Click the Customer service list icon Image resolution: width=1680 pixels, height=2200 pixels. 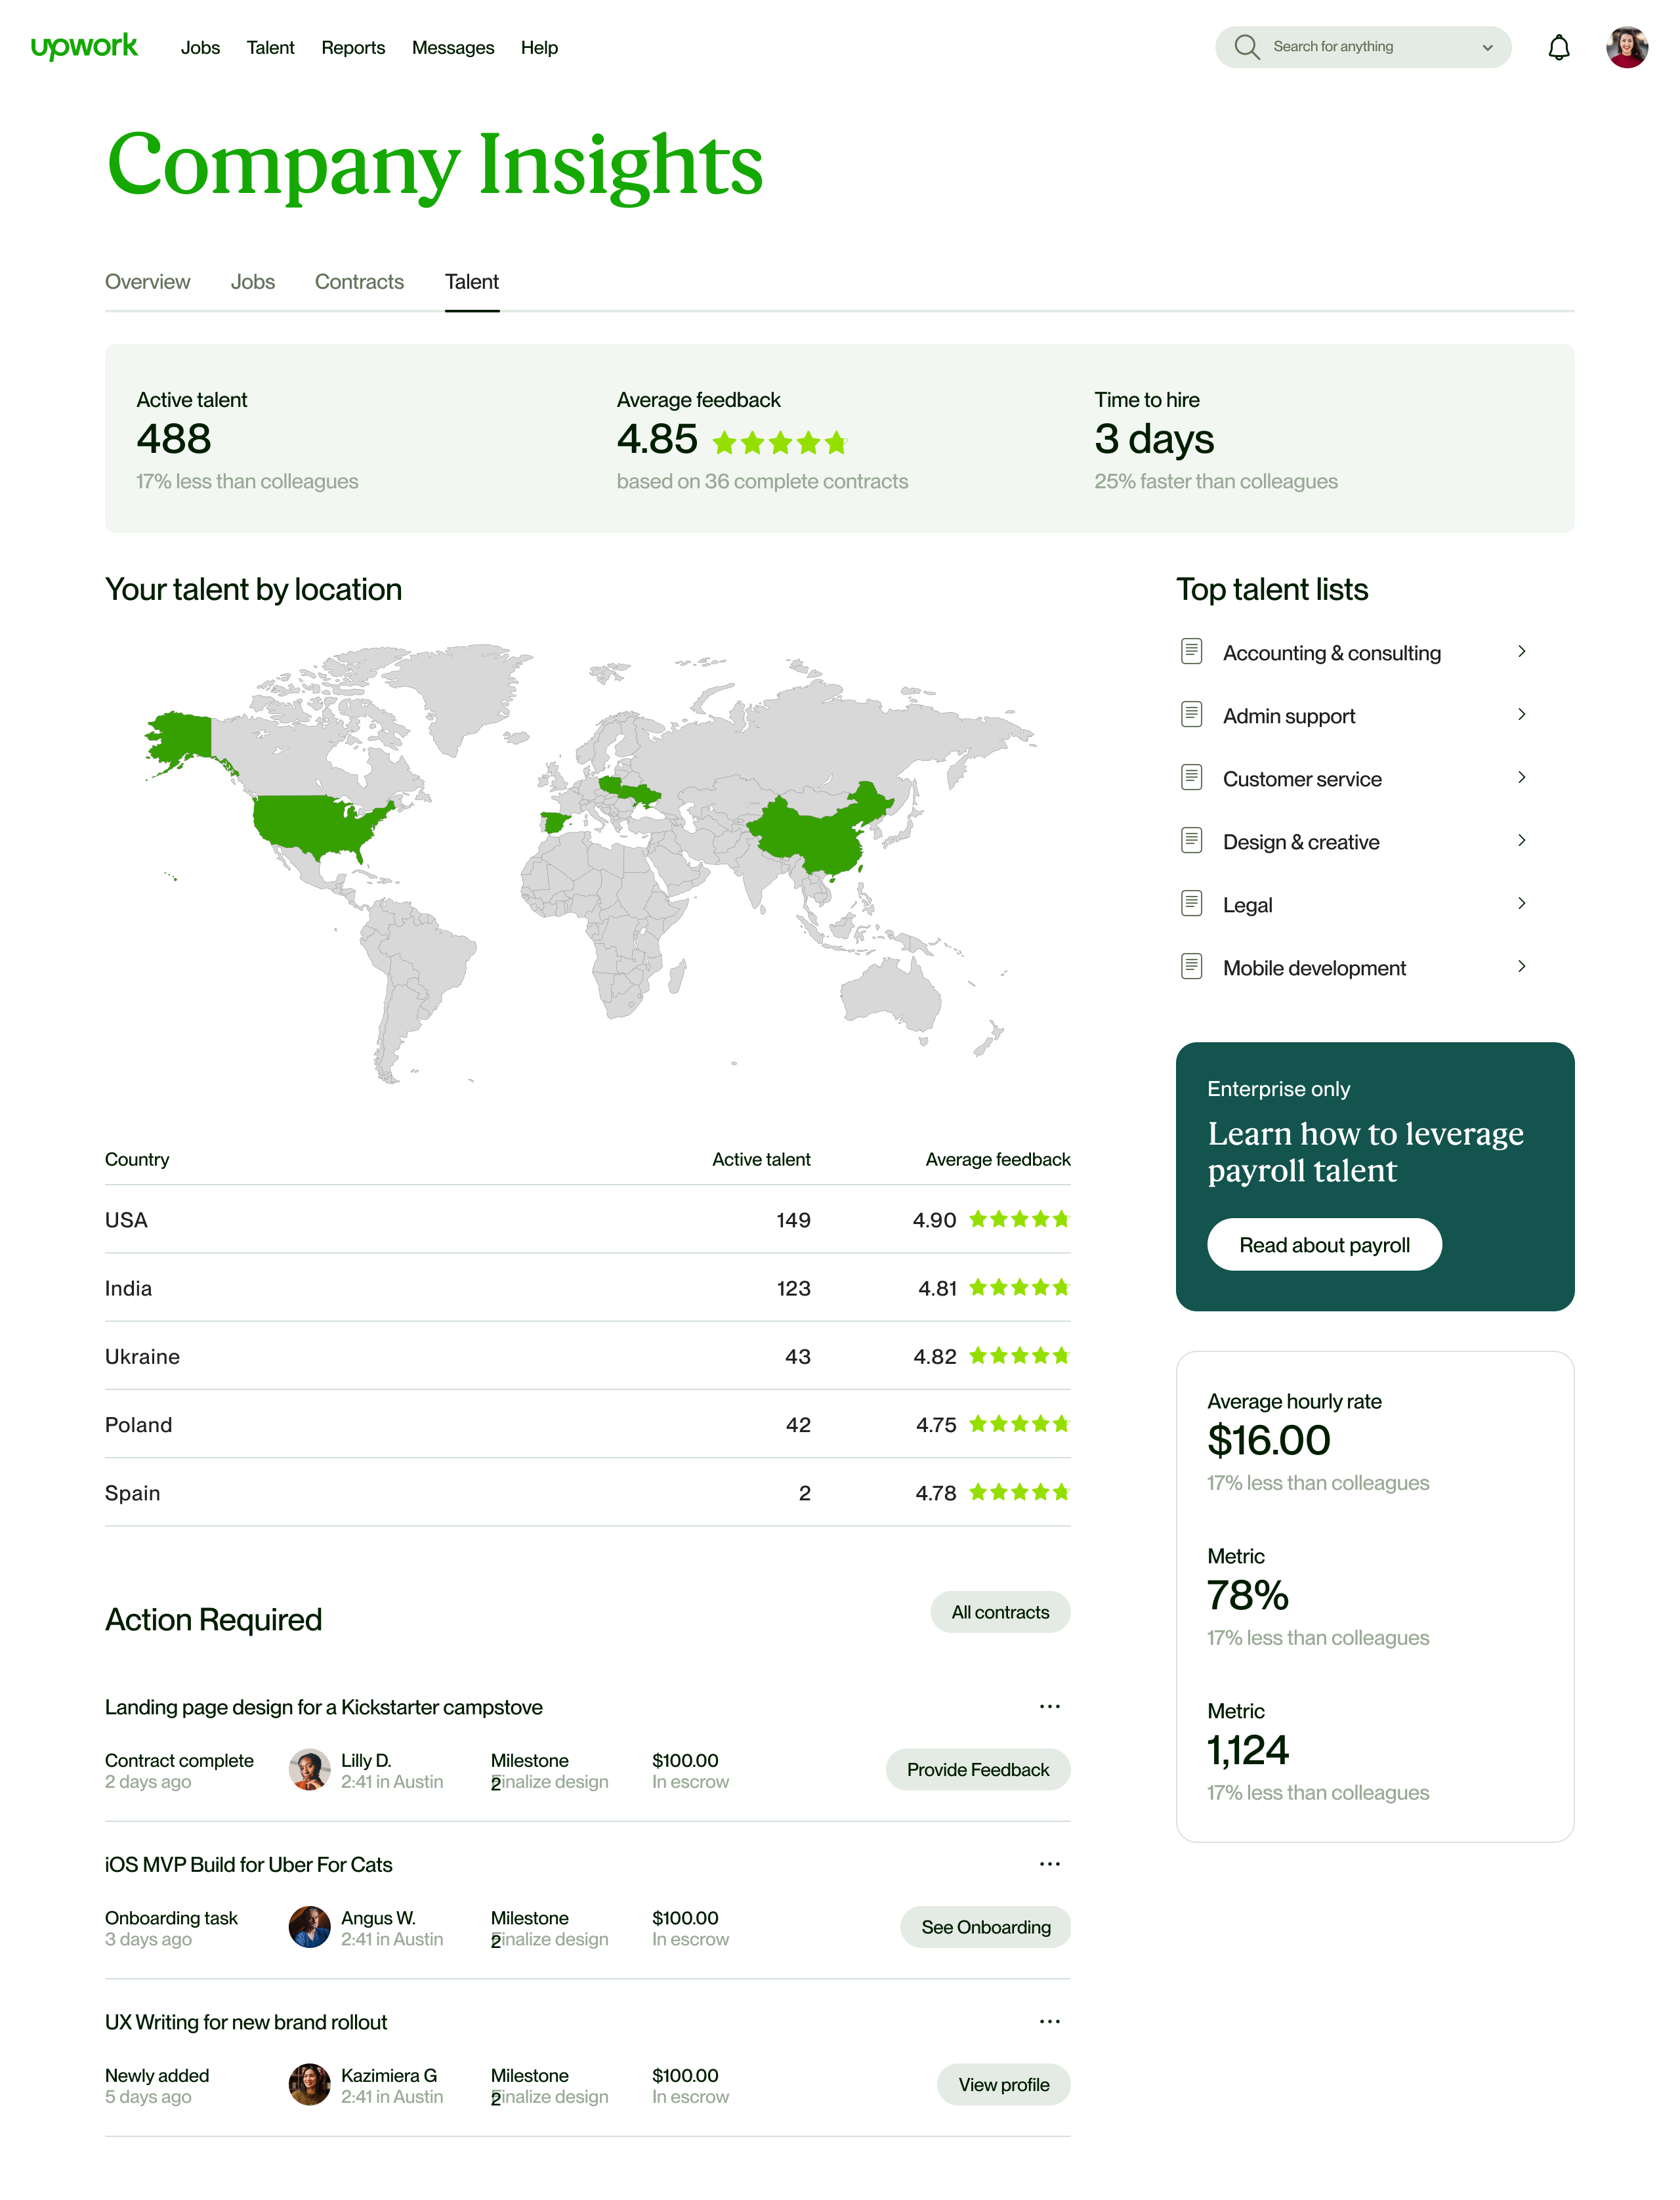point(1191,777)
